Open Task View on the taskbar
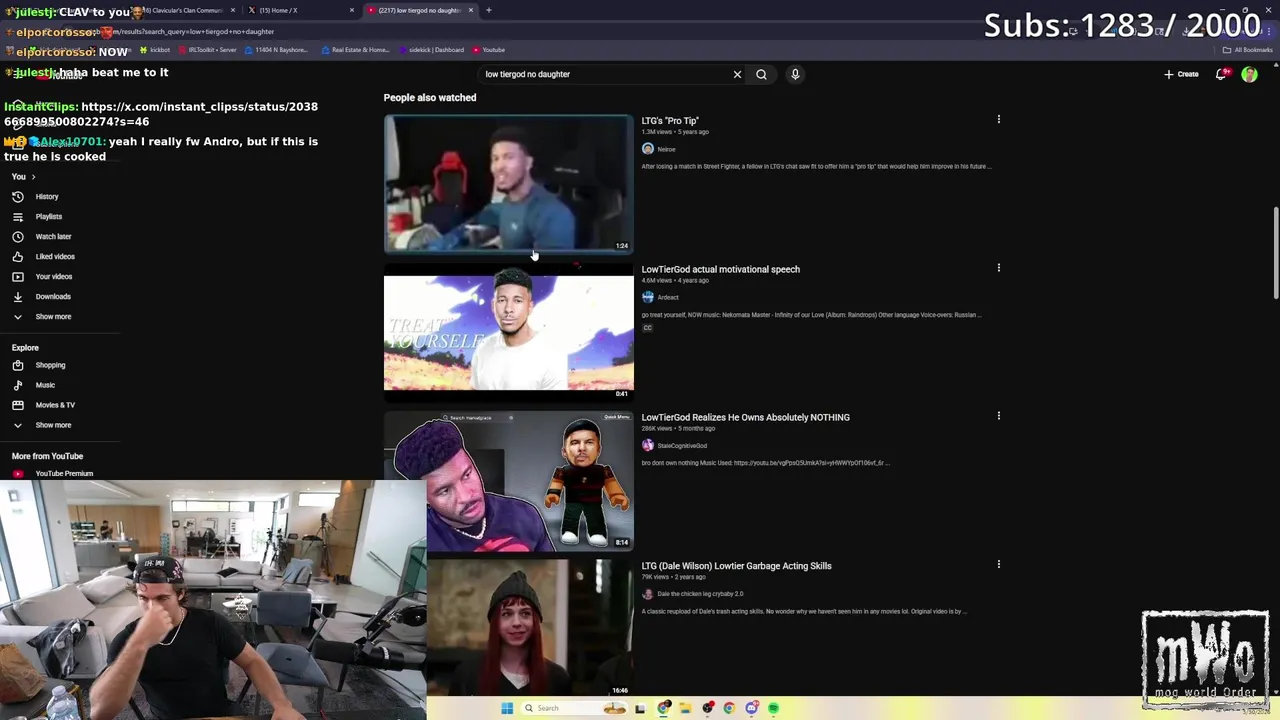The height and width of the screenshot is (720, 1280). point(640,708)
